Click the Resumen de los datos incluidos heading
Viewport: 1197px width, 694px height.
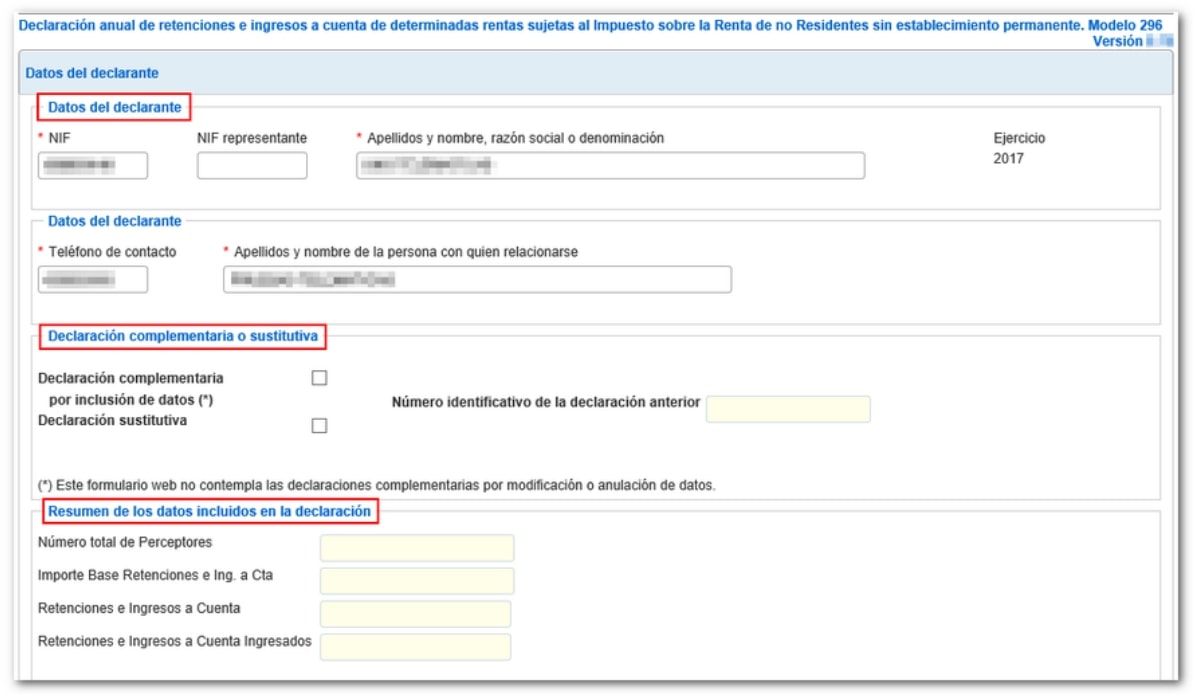(x=210, y=512)
